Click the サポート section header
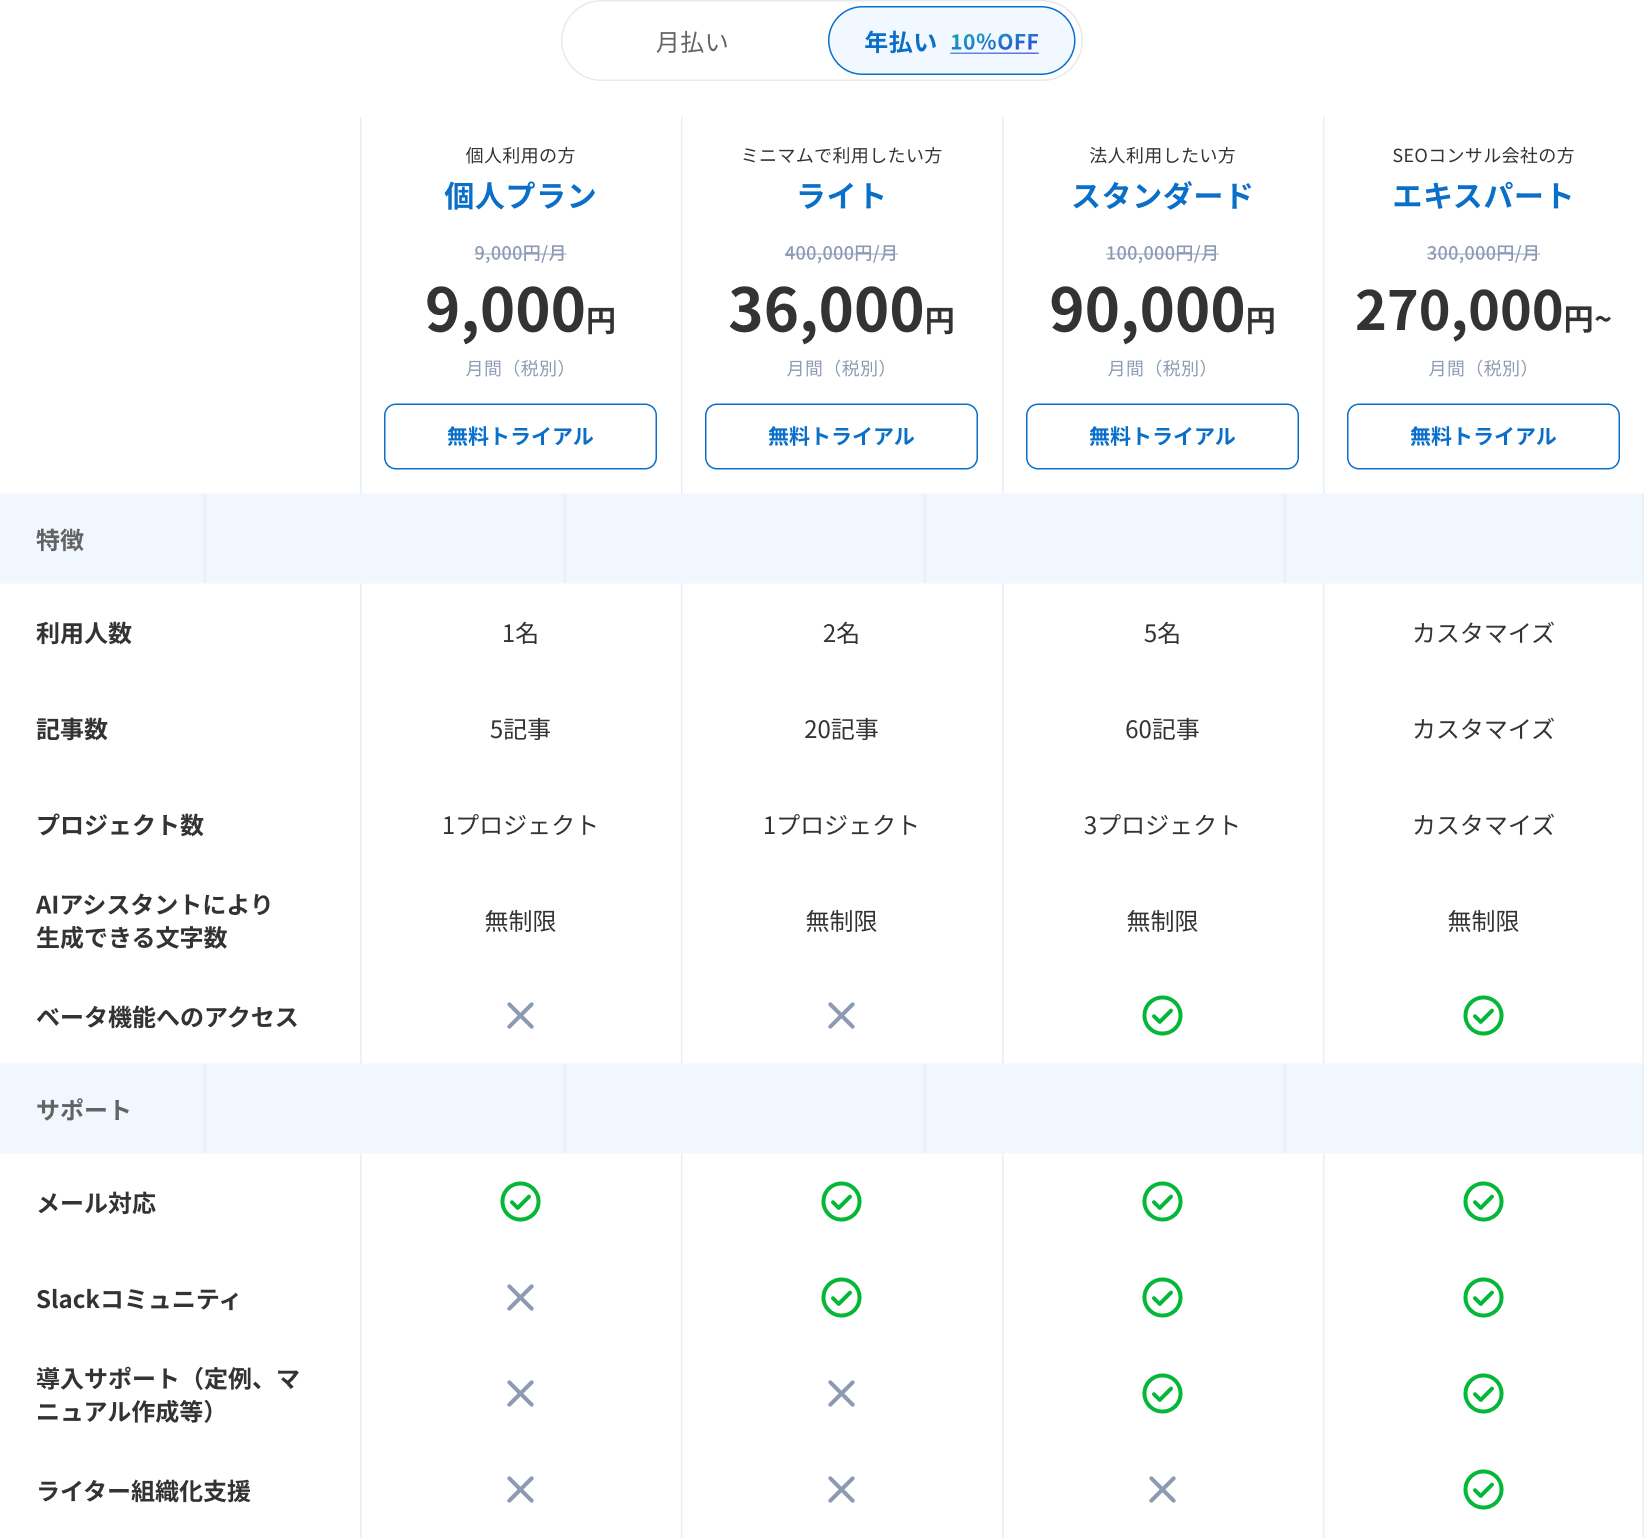 83,1110
